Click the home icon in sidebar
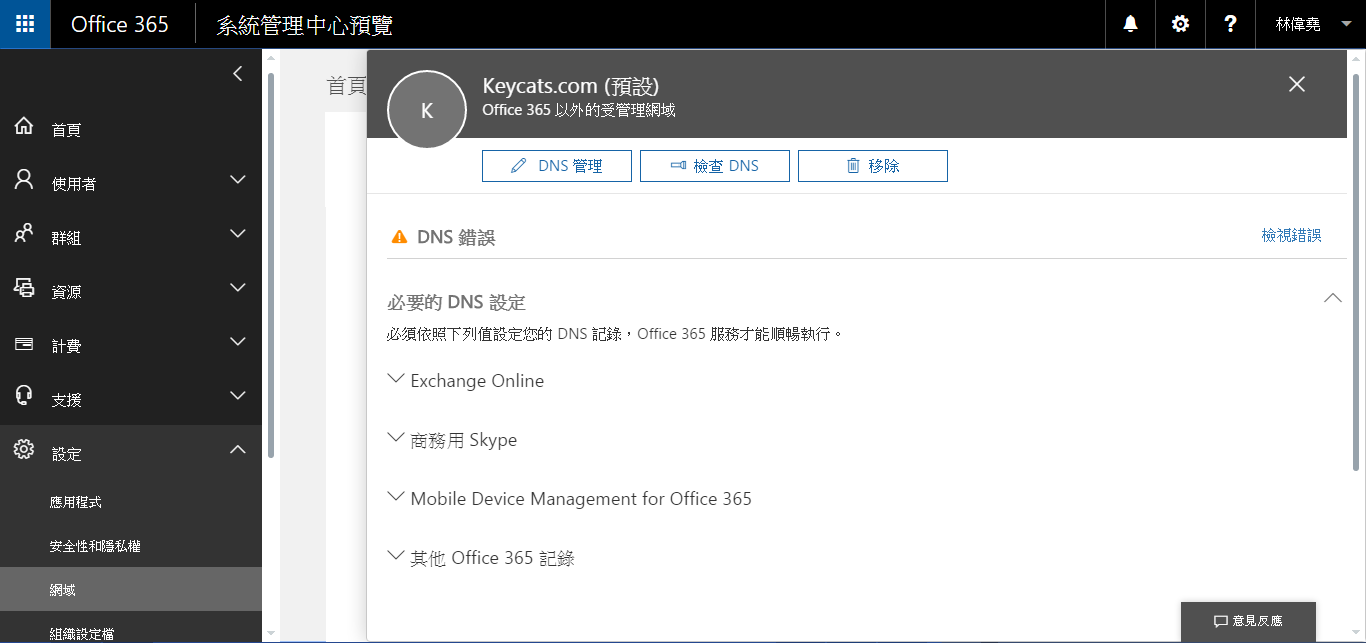This screenshot has height=643, width=1366. tap(24, 127)
